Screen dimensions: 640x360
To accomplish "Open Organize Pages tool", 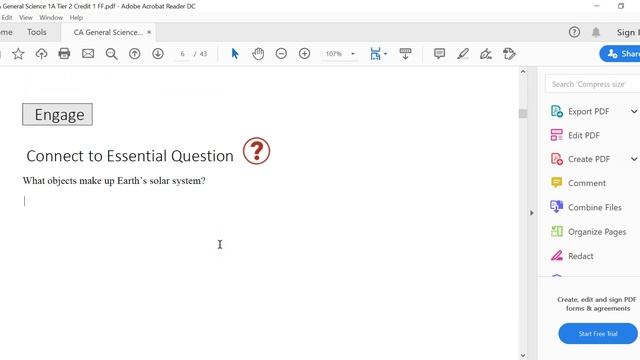I will coord(588,232).
